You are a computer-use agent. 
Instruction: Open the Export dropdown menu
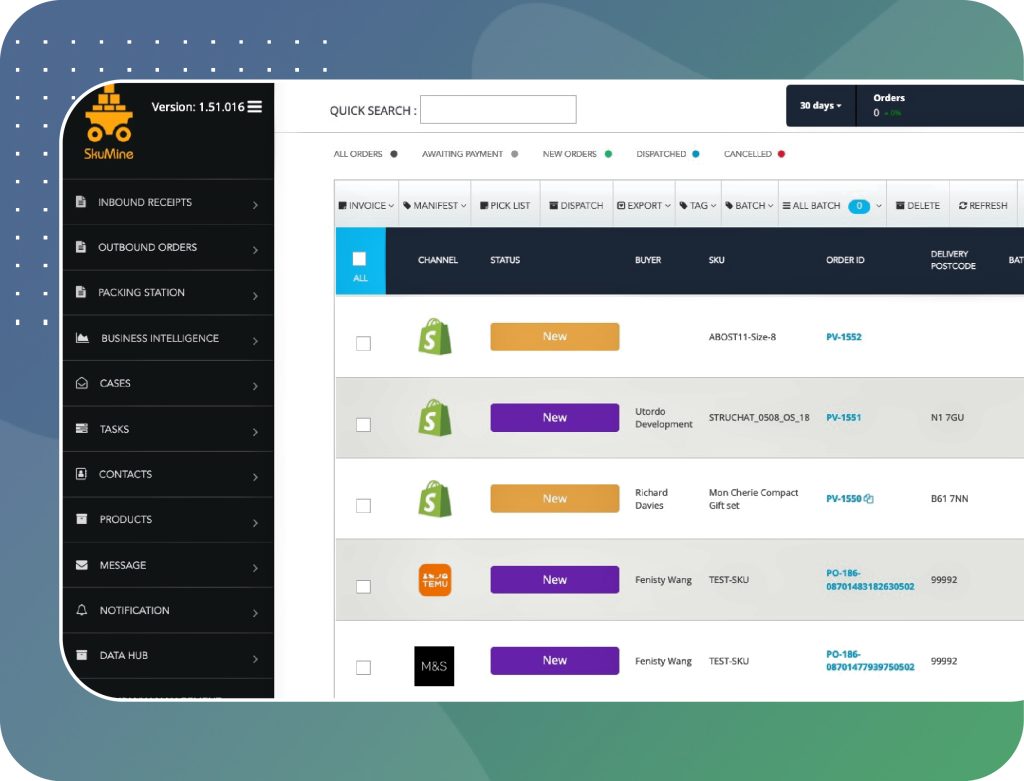pos(644,206)
